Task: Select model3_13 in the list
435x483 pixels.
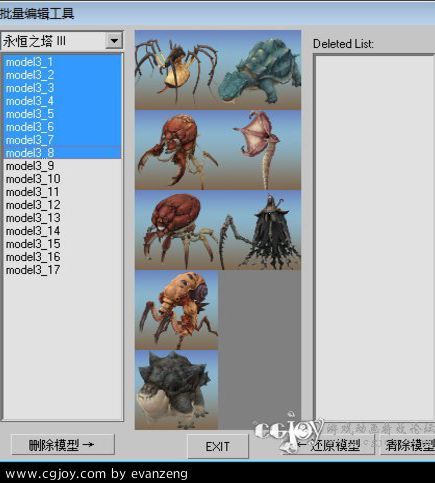Action: point(62,218)
